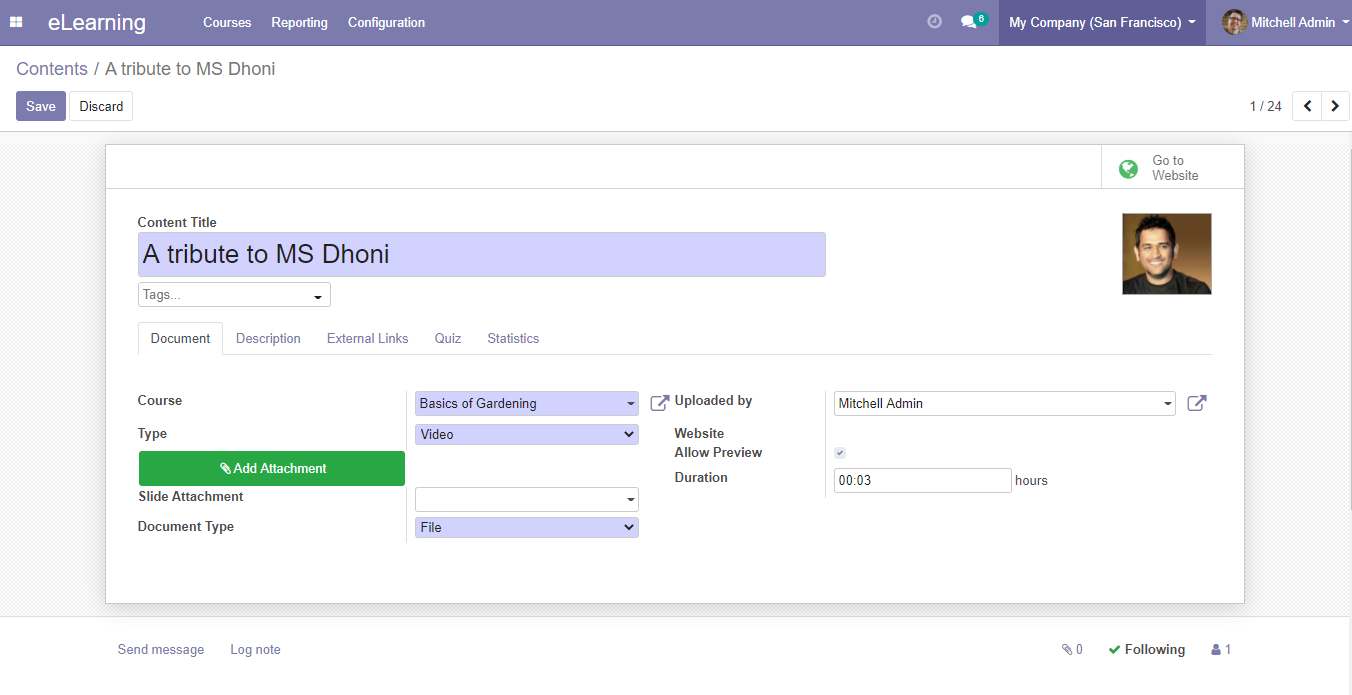Click the Course field label
The width and height of the screenshot is (1352, 695).
[160, 401]
